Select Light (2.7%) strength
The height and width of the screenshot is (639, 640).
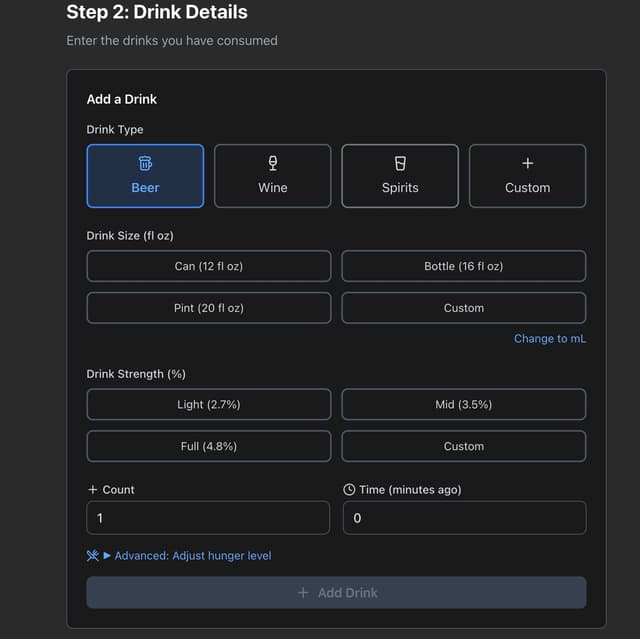209,404
